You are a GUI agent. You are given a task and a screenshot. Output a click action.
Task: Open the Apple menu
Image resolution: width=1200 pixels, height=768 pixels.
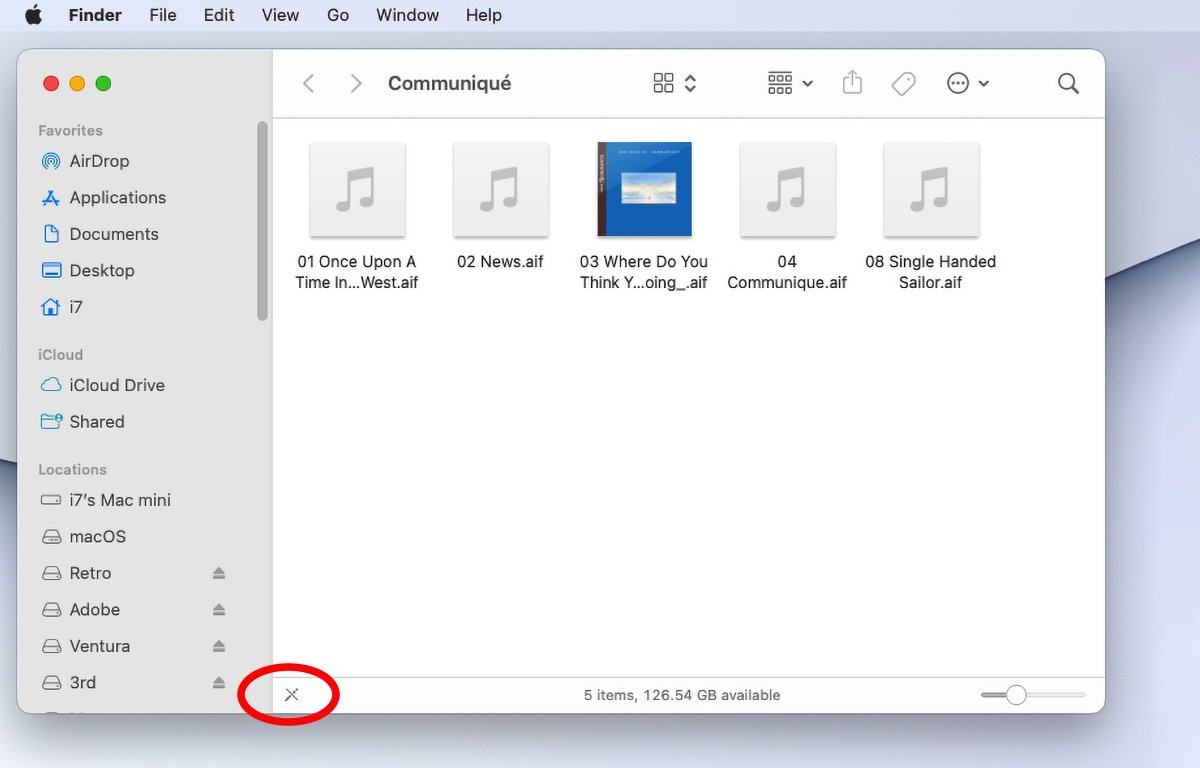(x=34, y=15)
